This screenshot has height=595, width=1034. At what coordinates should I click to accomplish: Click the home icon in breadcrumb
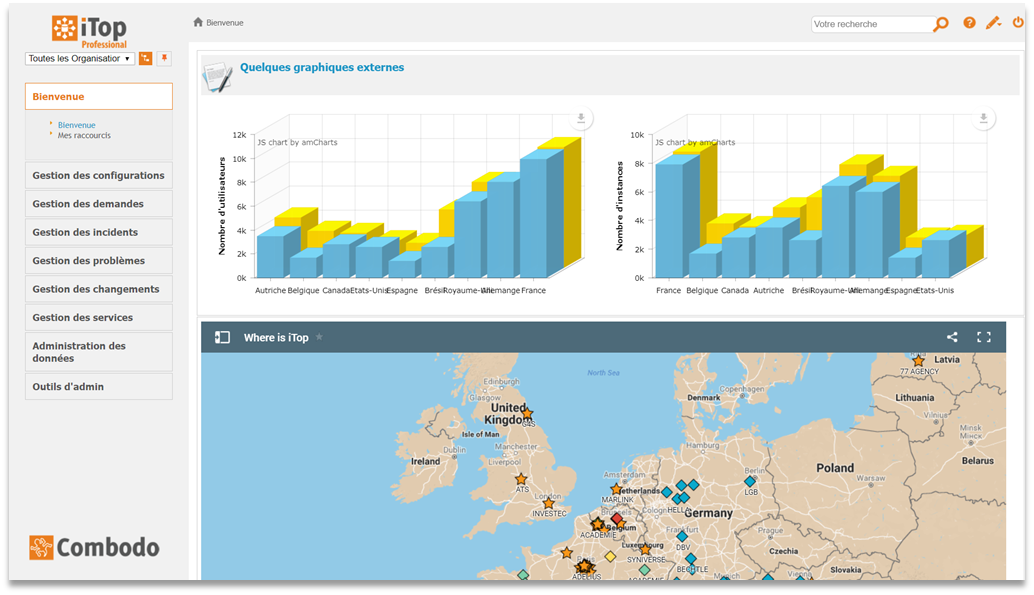click(198, 22)
